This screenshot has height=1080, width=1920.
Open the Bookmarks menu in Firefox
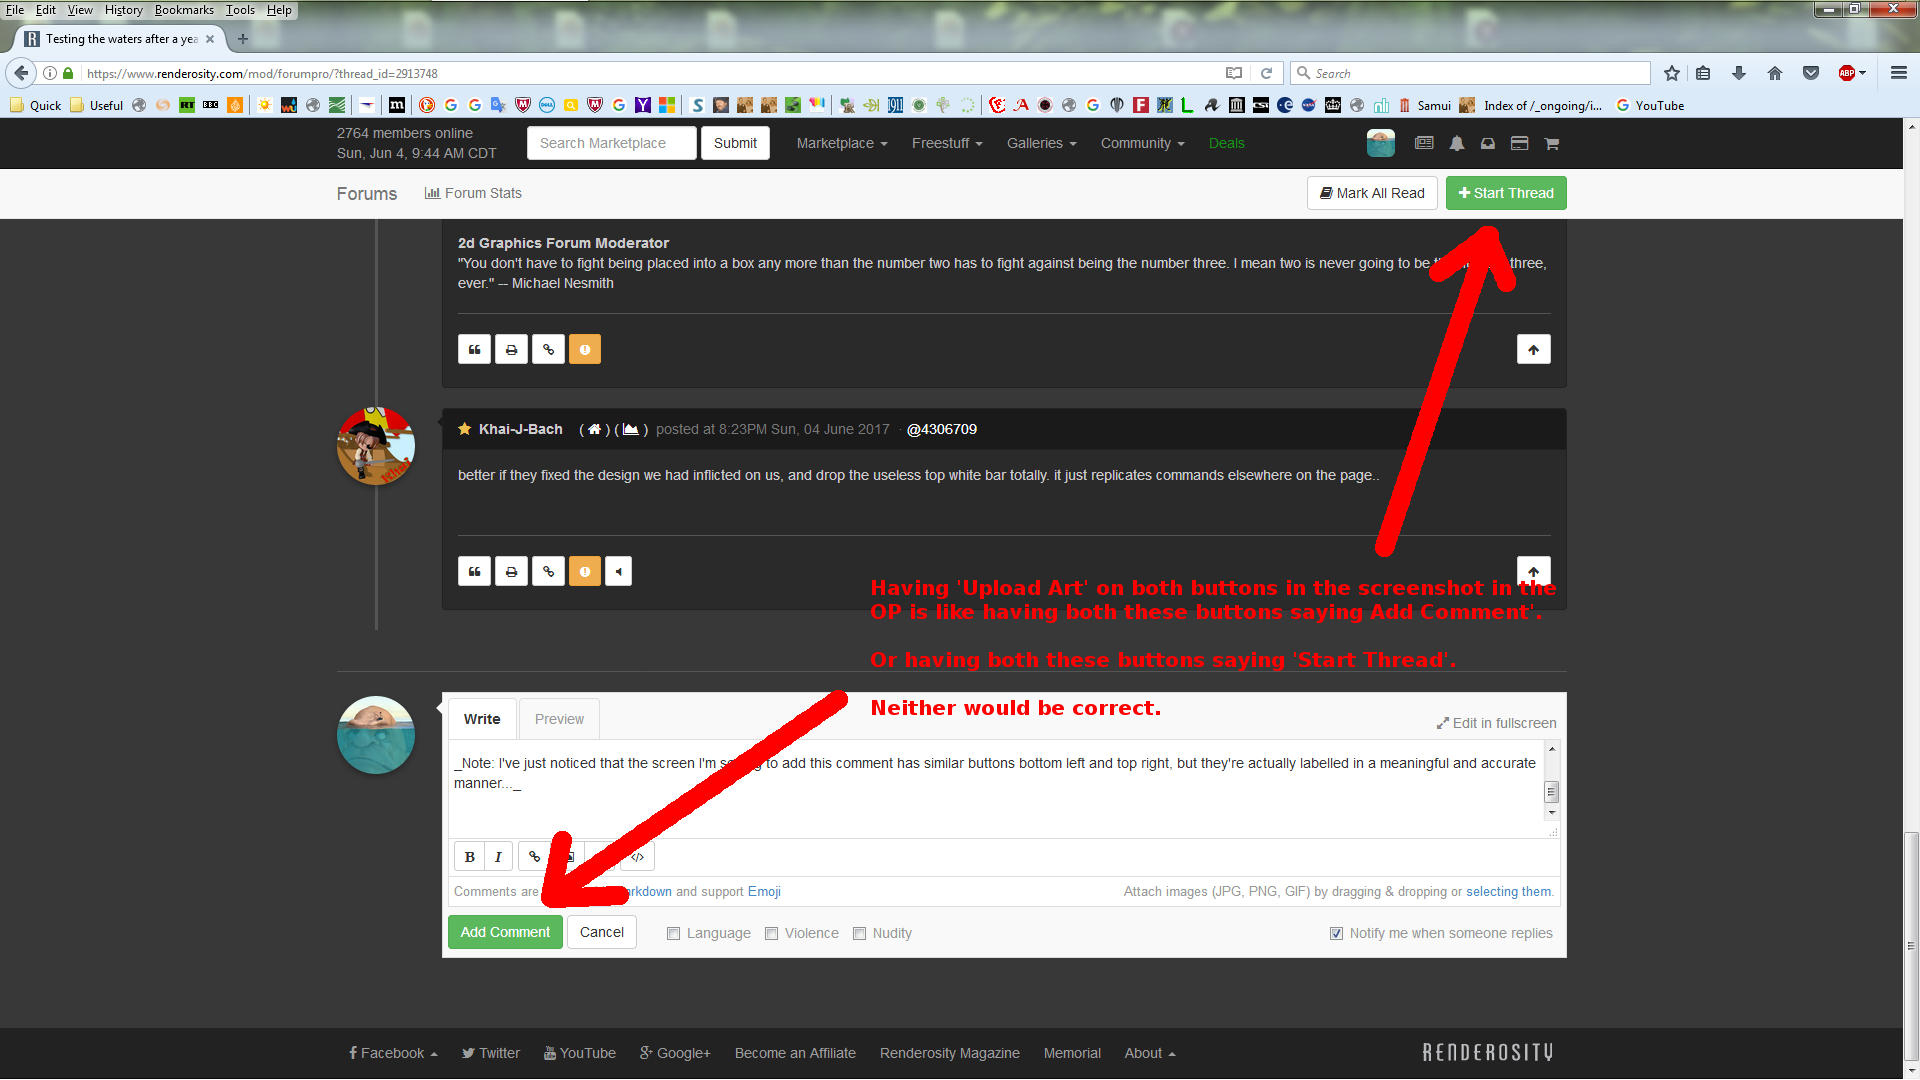[x=184, y=10]
